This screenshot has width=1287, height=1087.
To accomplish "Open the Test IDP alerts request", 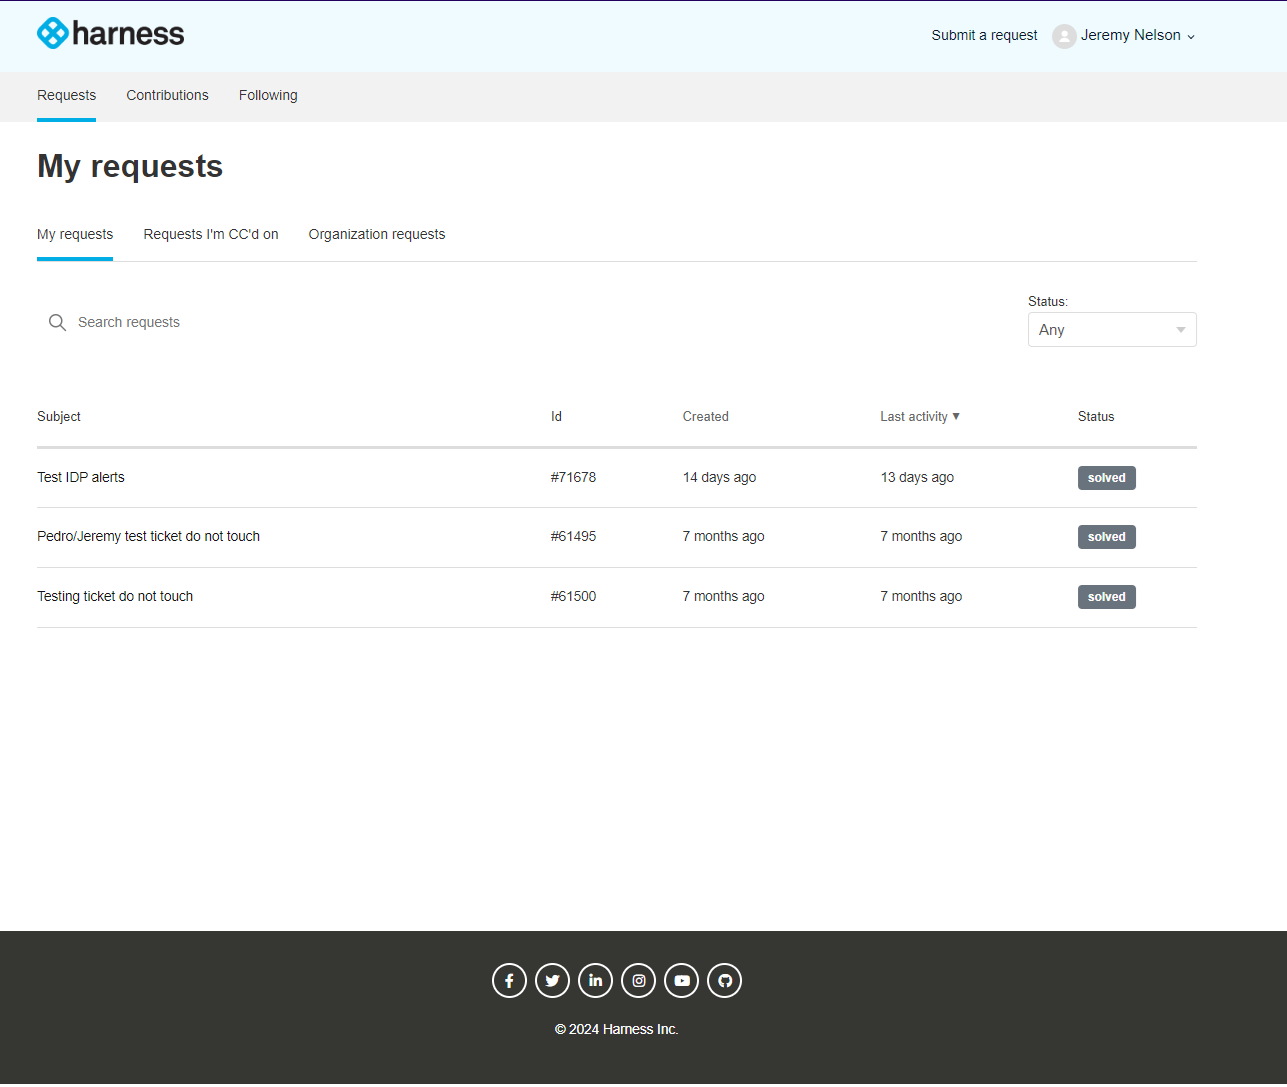I will pyautogui.click(x=81, y=477).
